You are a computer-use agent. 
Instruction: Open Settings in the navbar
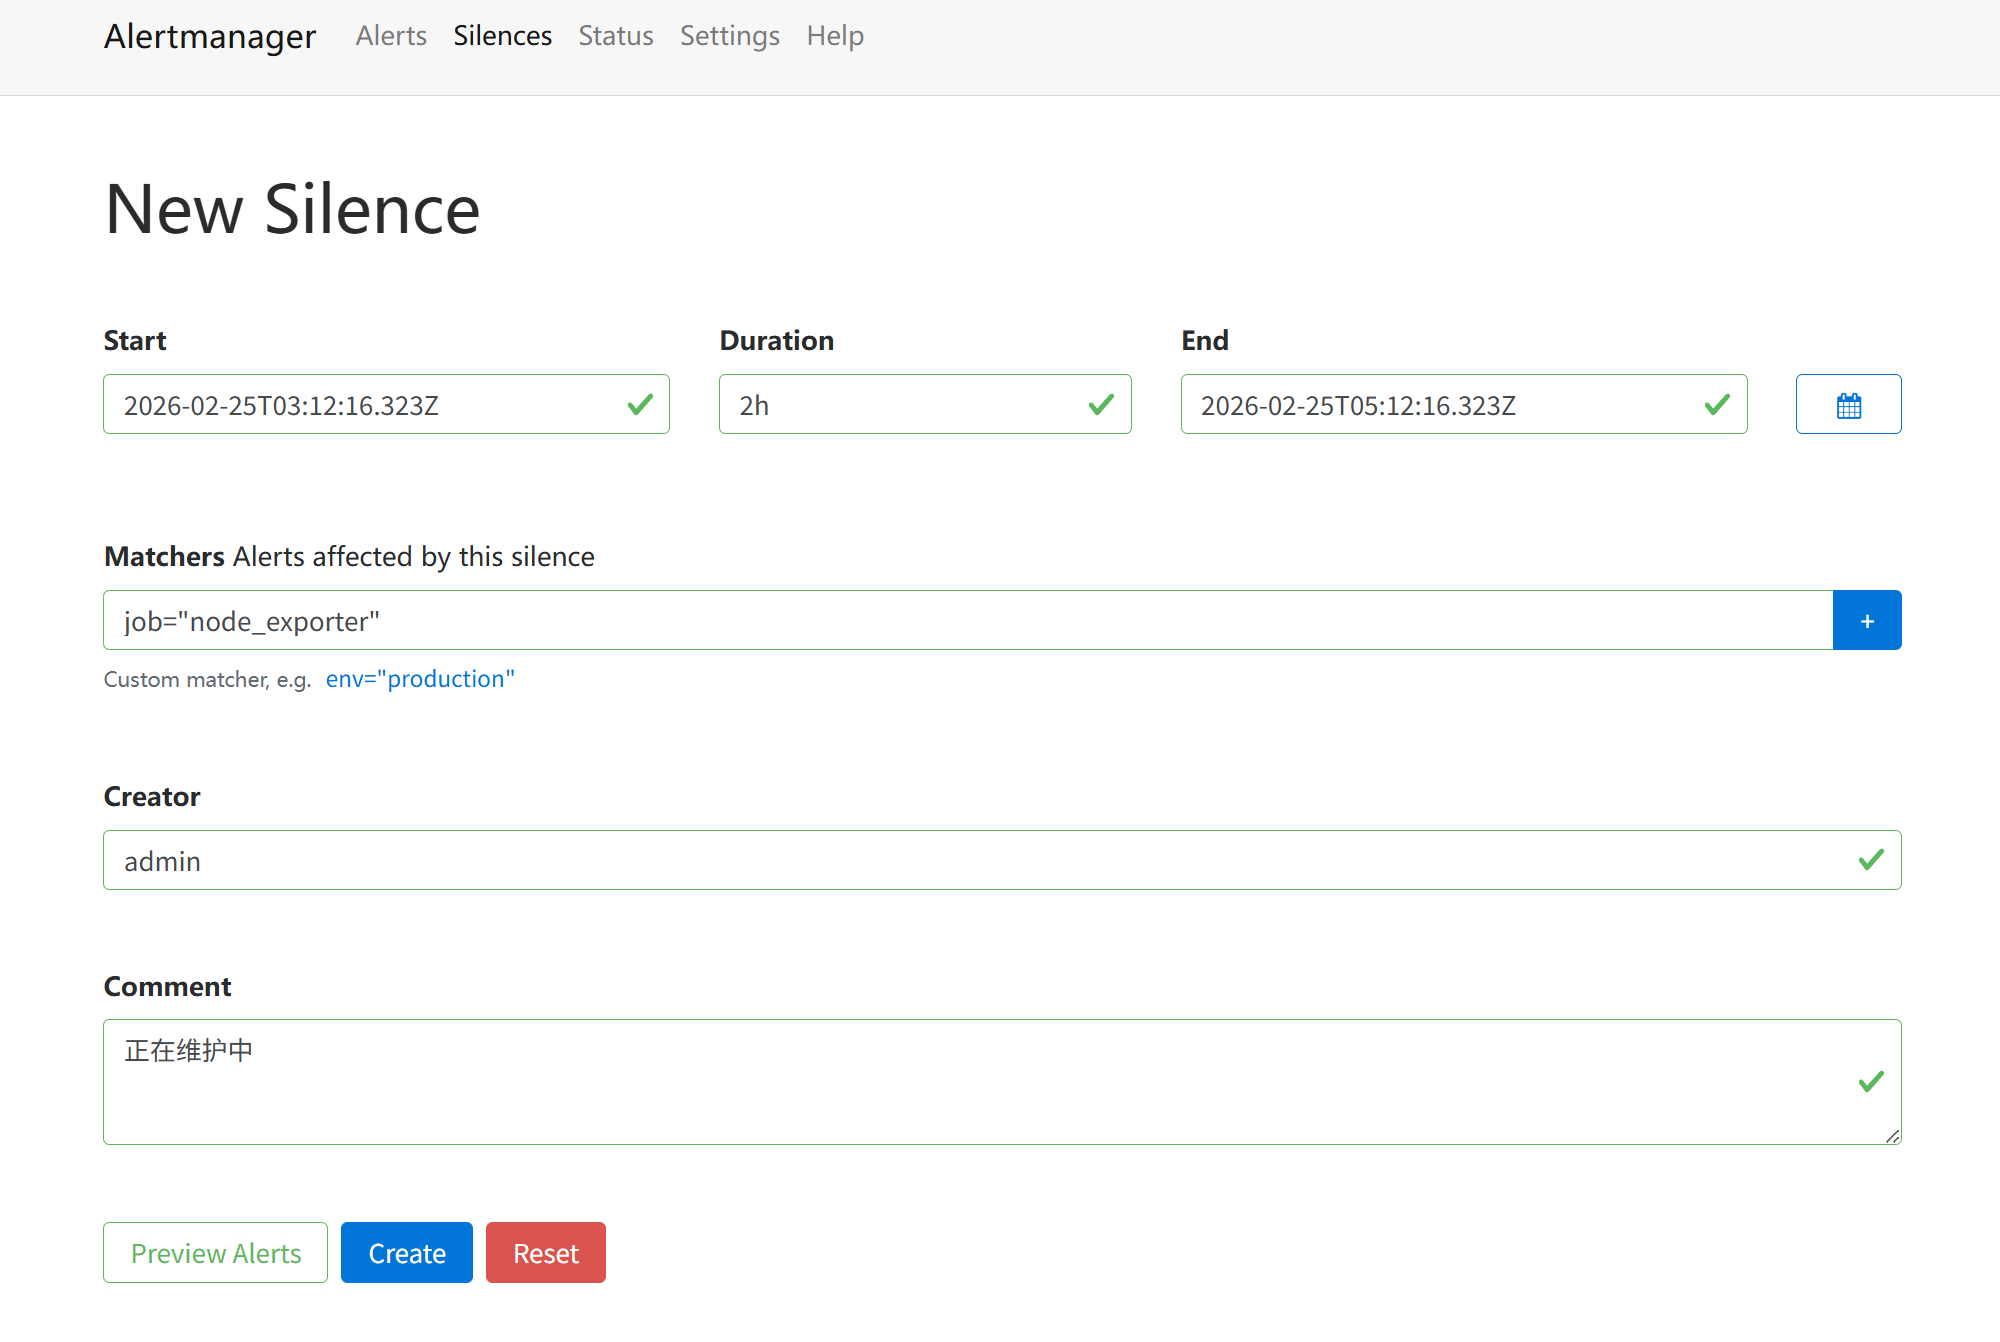tap(729, 36)
